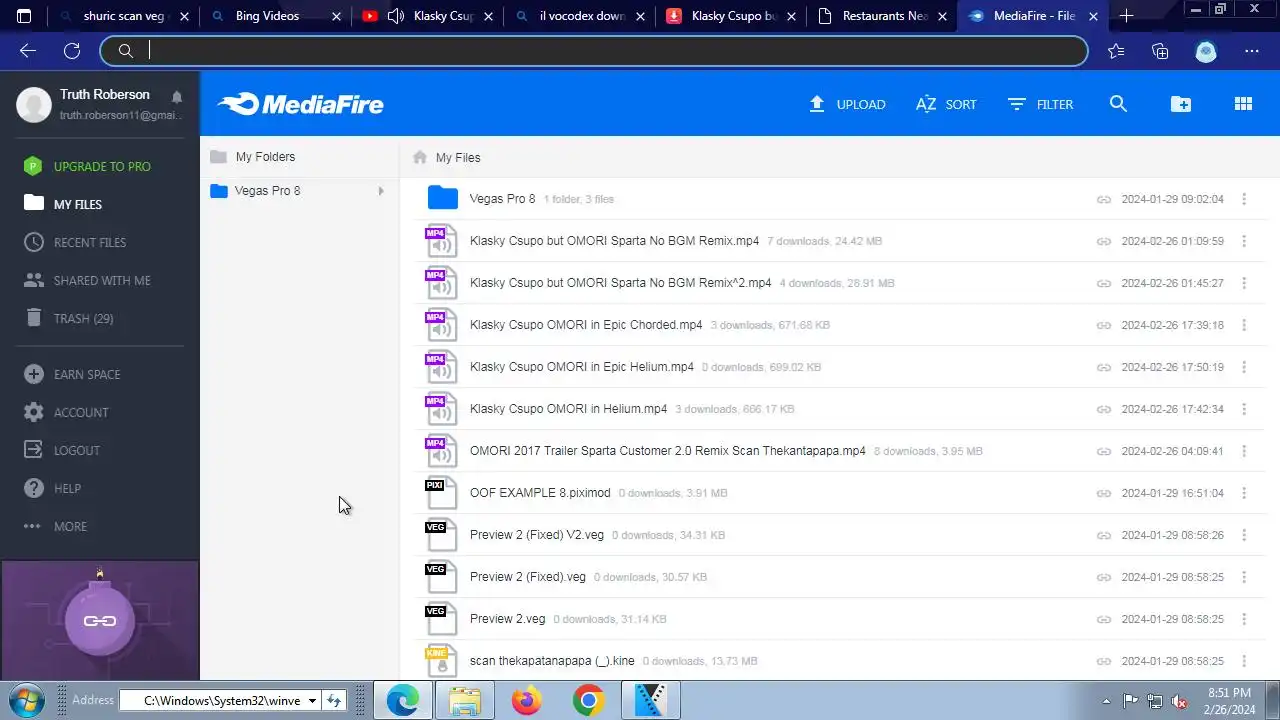Click the purple link promo banner

(100, 621)
